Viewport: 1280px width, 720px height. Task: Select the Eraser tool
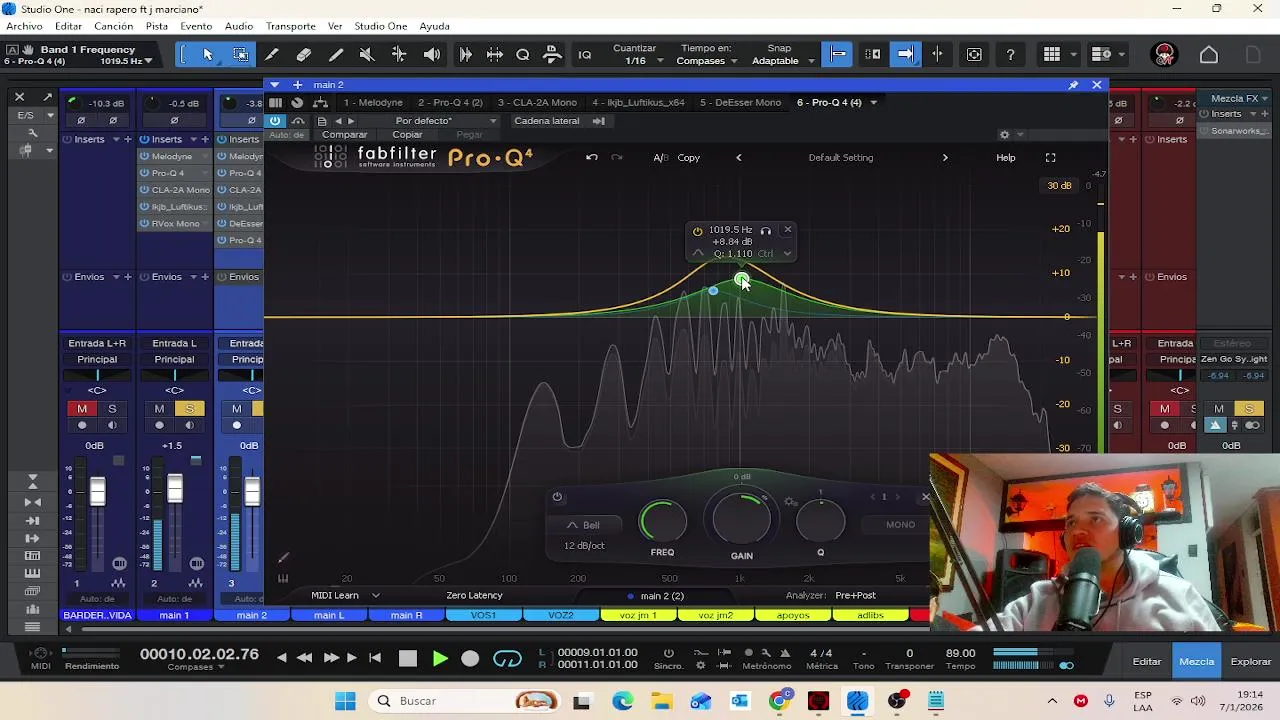(x=304, y=55)
